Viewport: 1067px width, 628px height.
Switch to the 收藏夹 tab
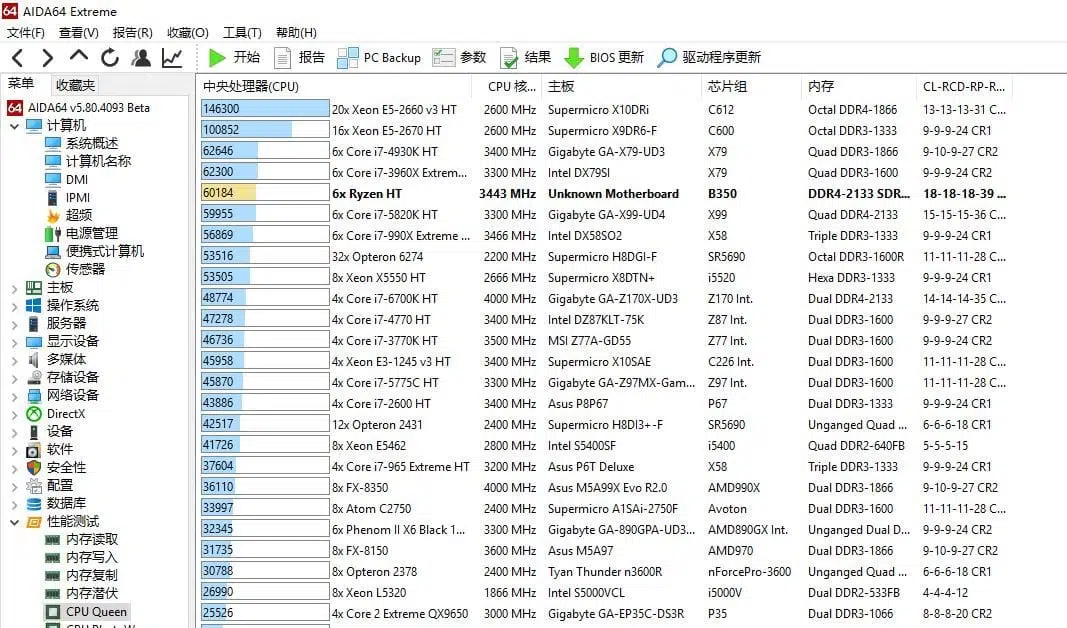[76, 85]
